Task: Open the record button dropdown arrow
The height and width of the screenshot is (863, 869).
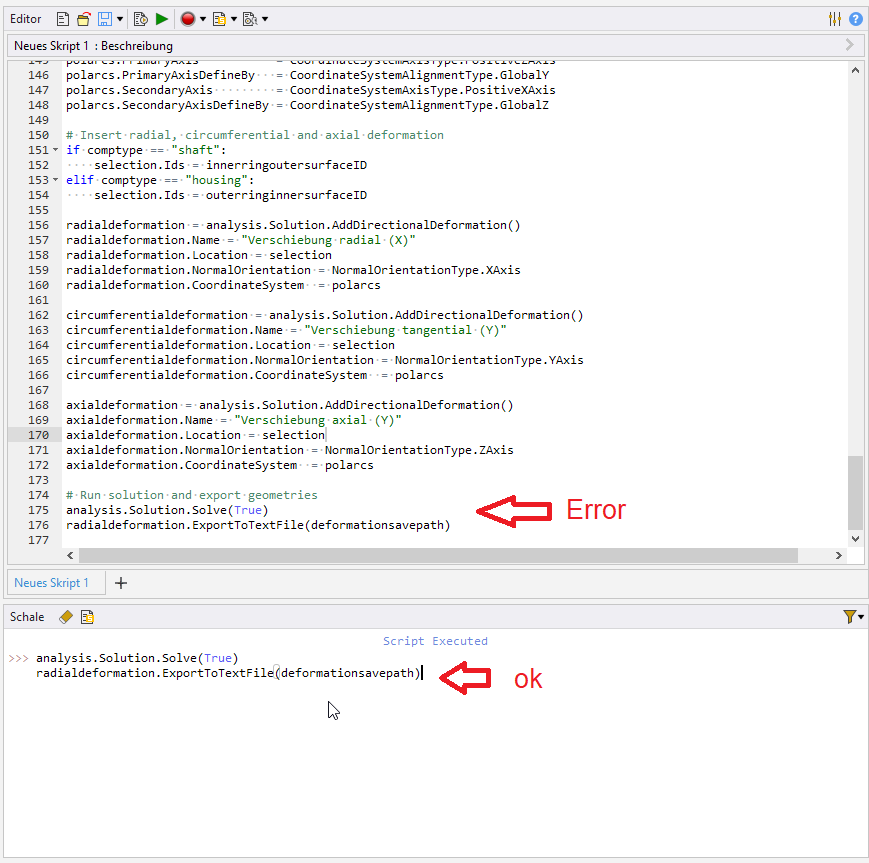Action: pos(203,19)
